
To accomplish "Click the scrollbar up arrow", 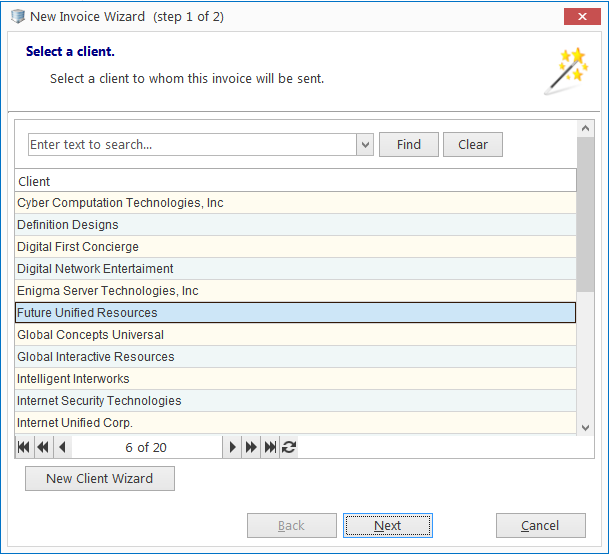I will tap(586, 128).
